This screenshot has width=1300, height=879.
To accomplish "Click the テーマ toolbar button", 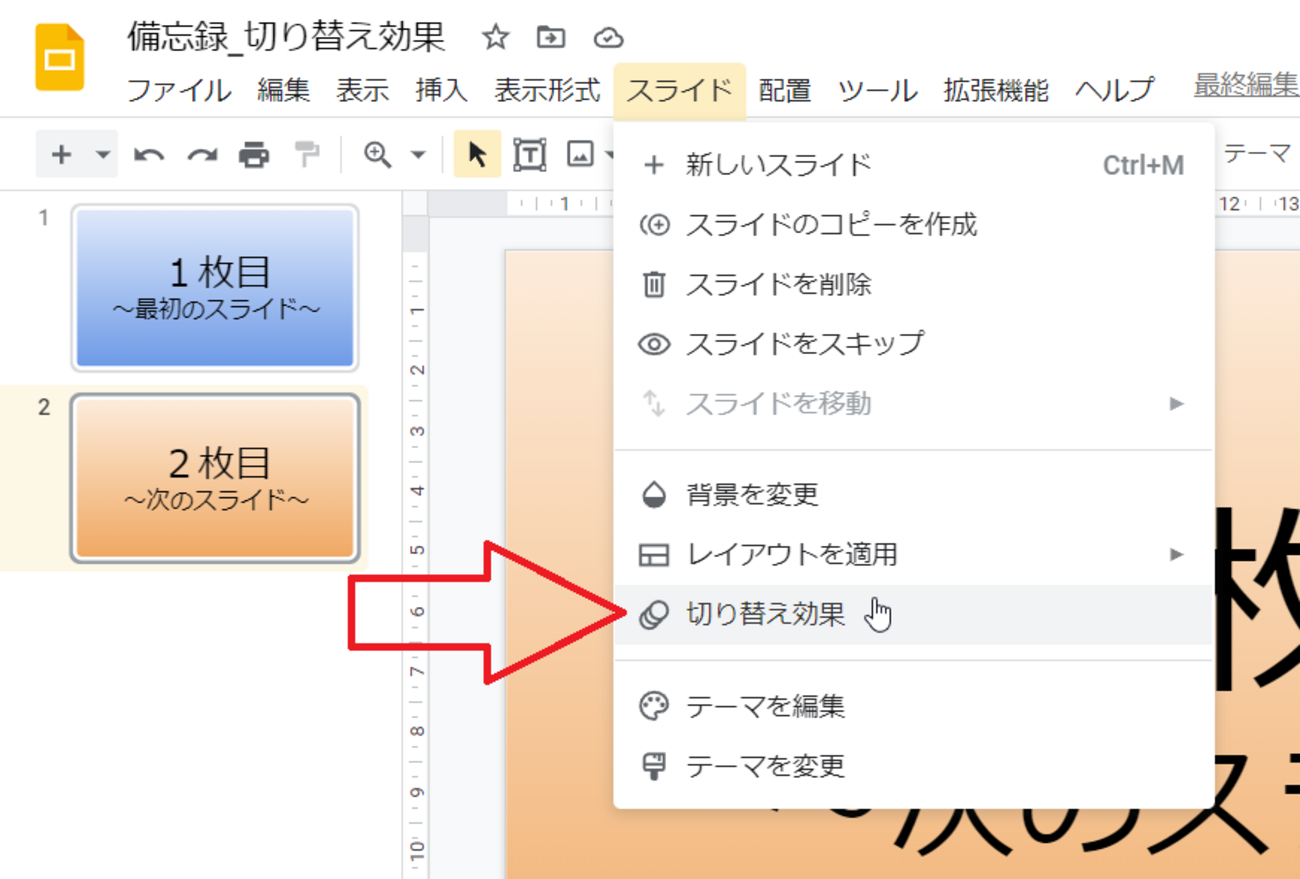I will pos(1258,154).
